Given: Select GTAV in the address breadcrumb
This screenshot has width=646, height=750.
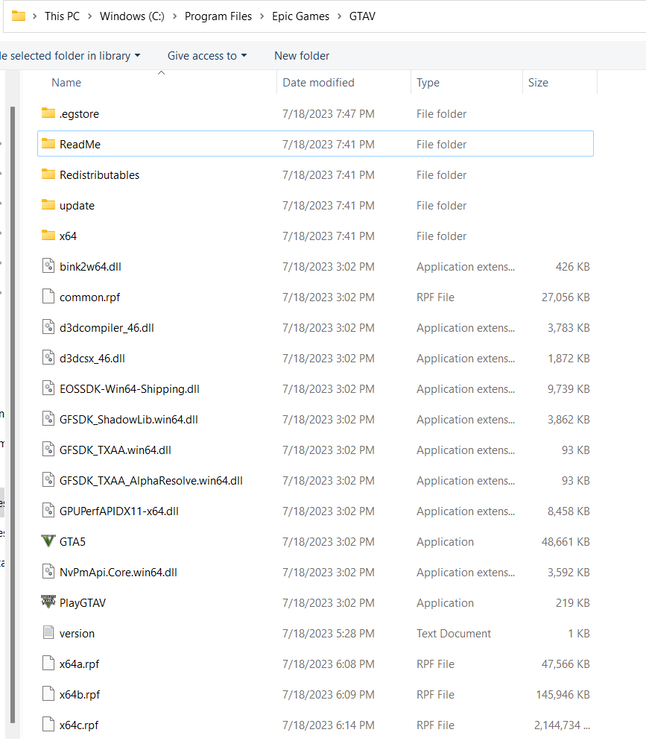Looking at the screenshot, I should point(362,16).
